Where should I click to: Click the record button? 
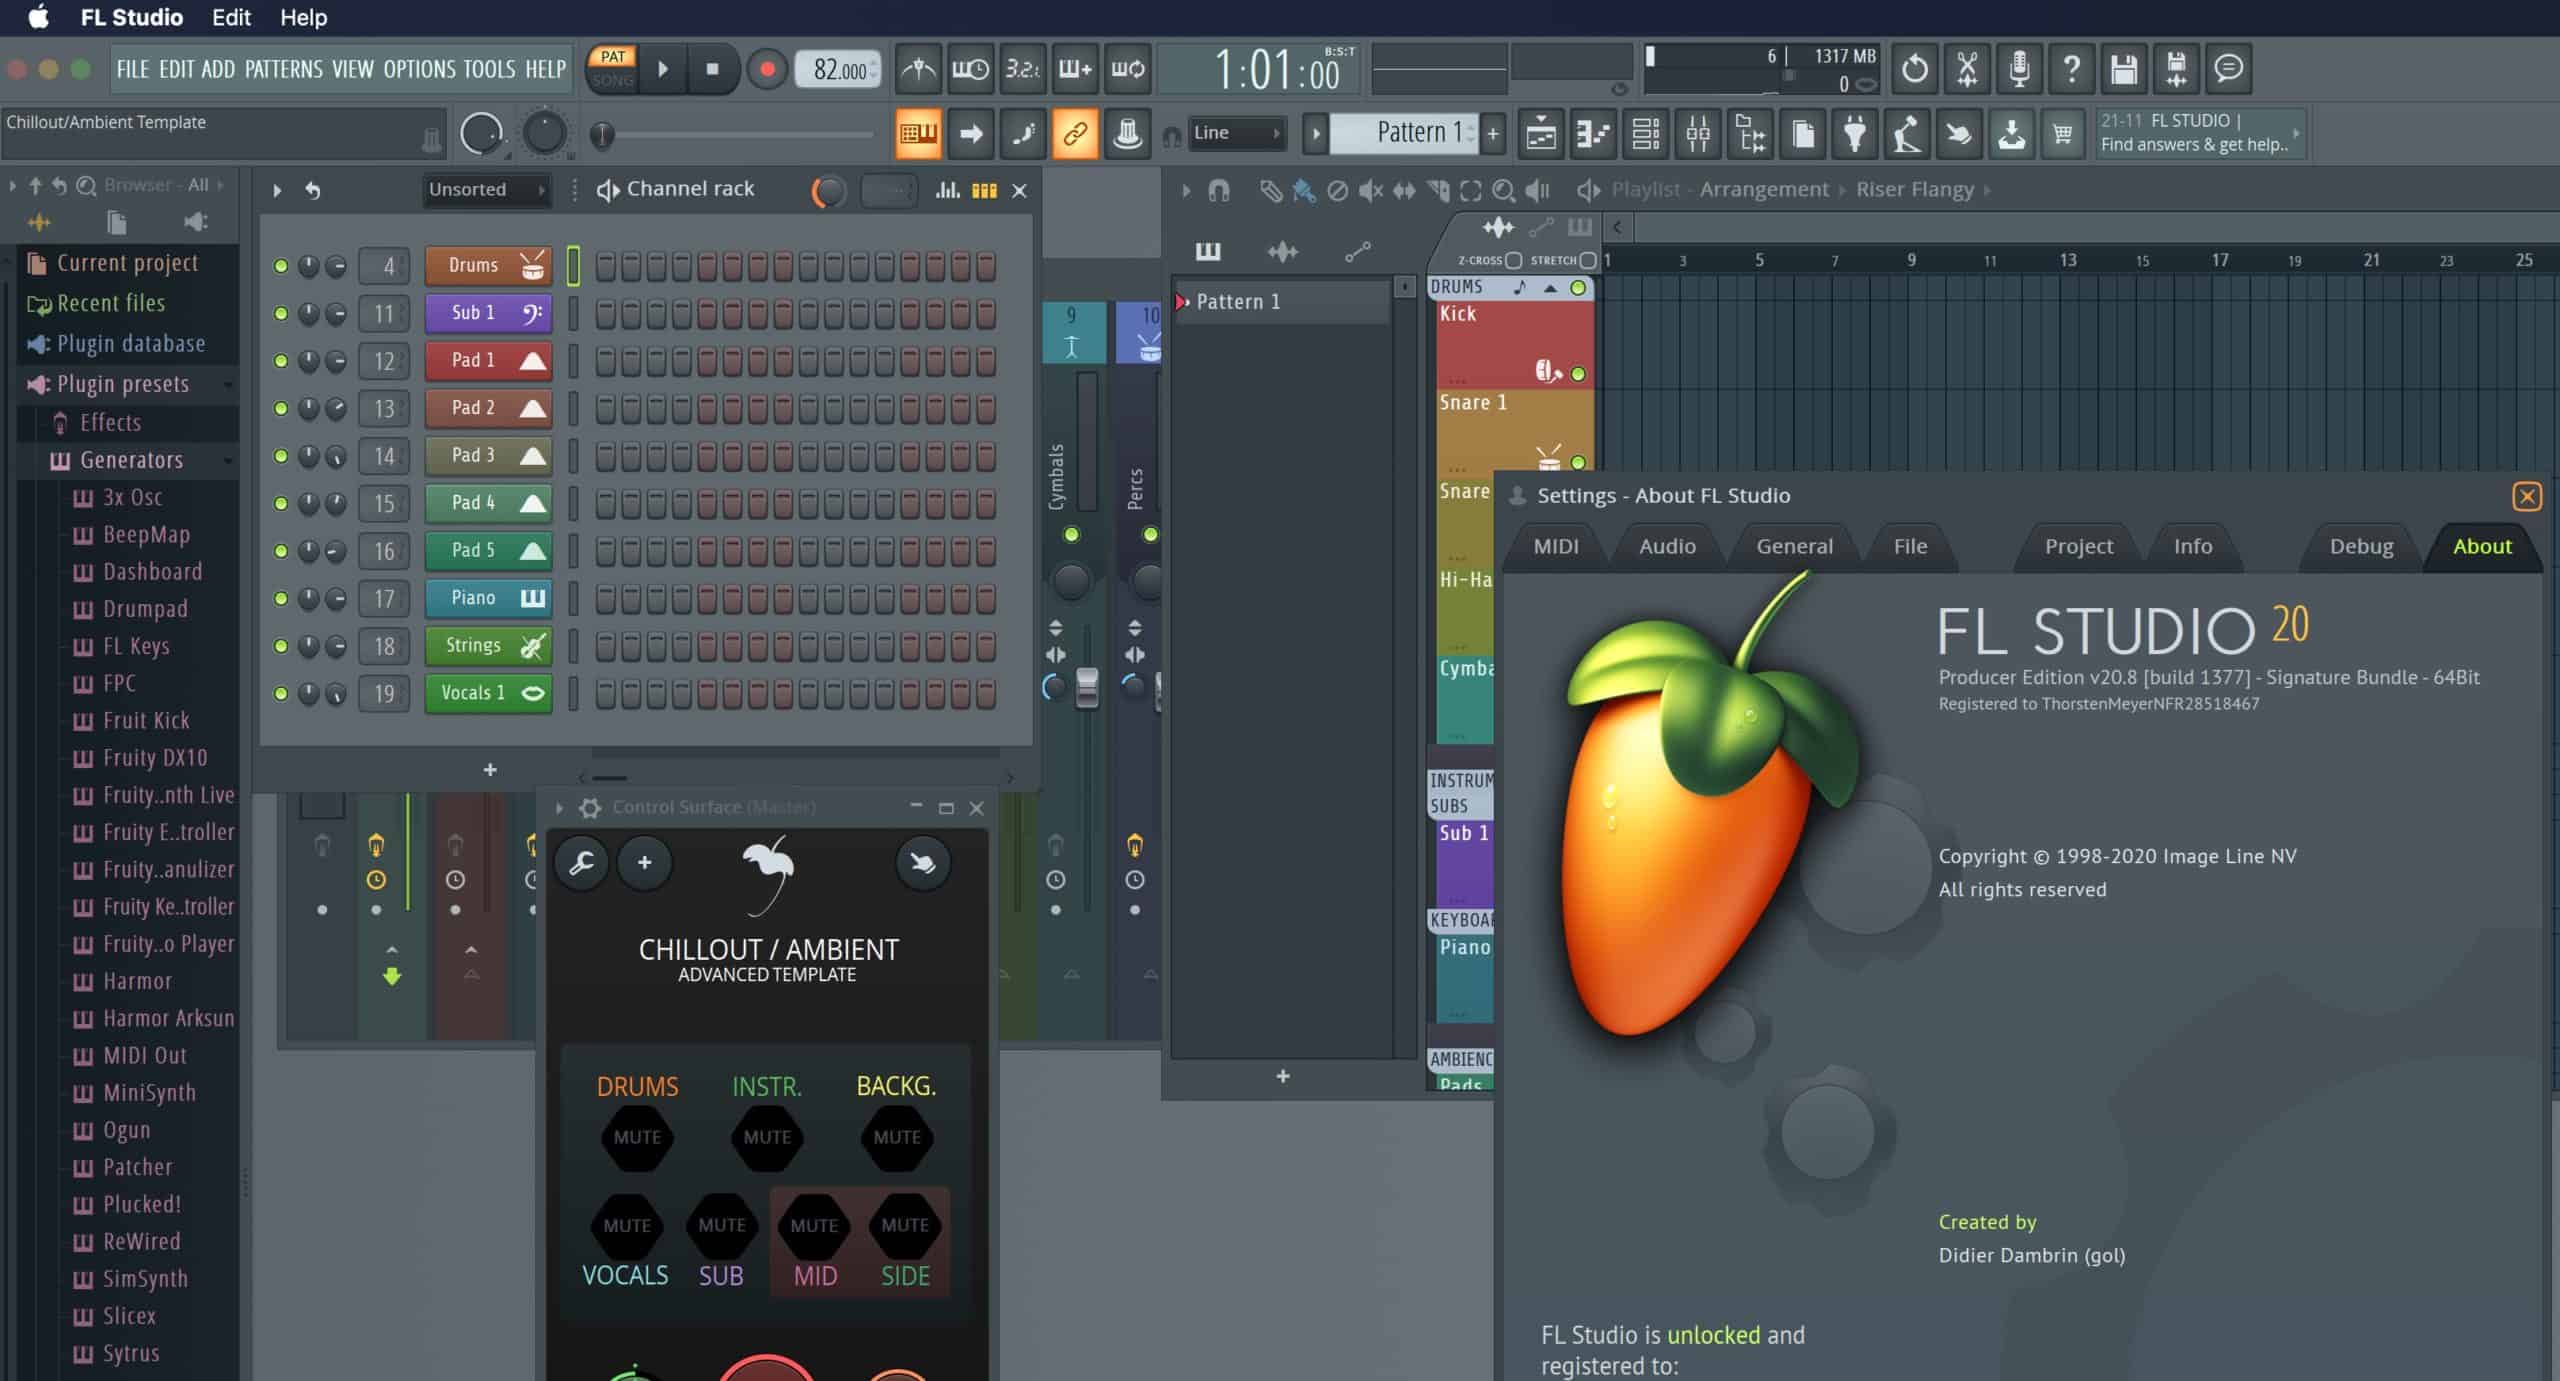(767, 69)
